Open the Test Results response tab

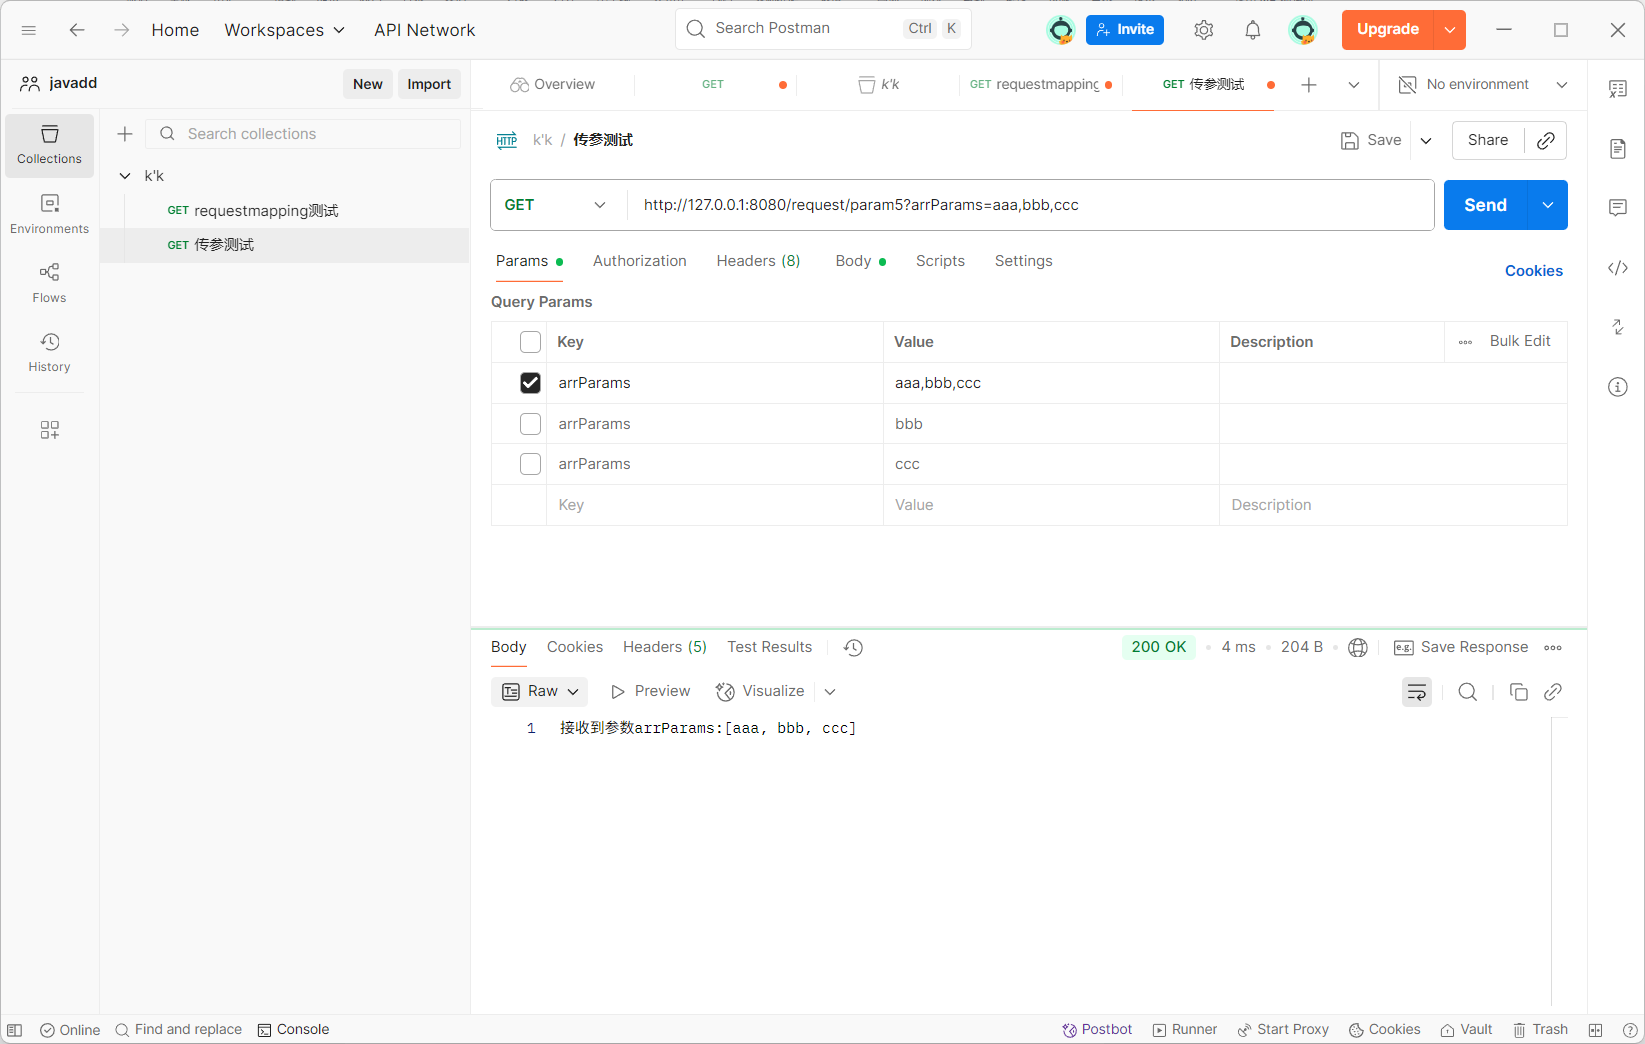point(770,647)
